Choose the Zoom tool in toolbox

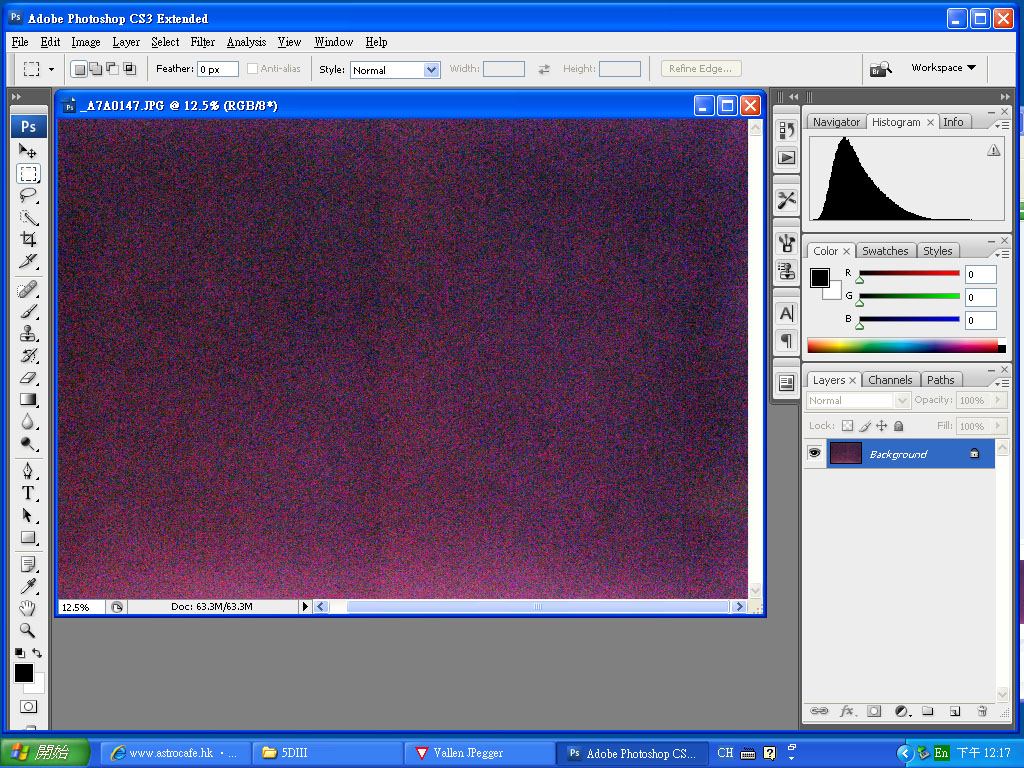point(28,630)
